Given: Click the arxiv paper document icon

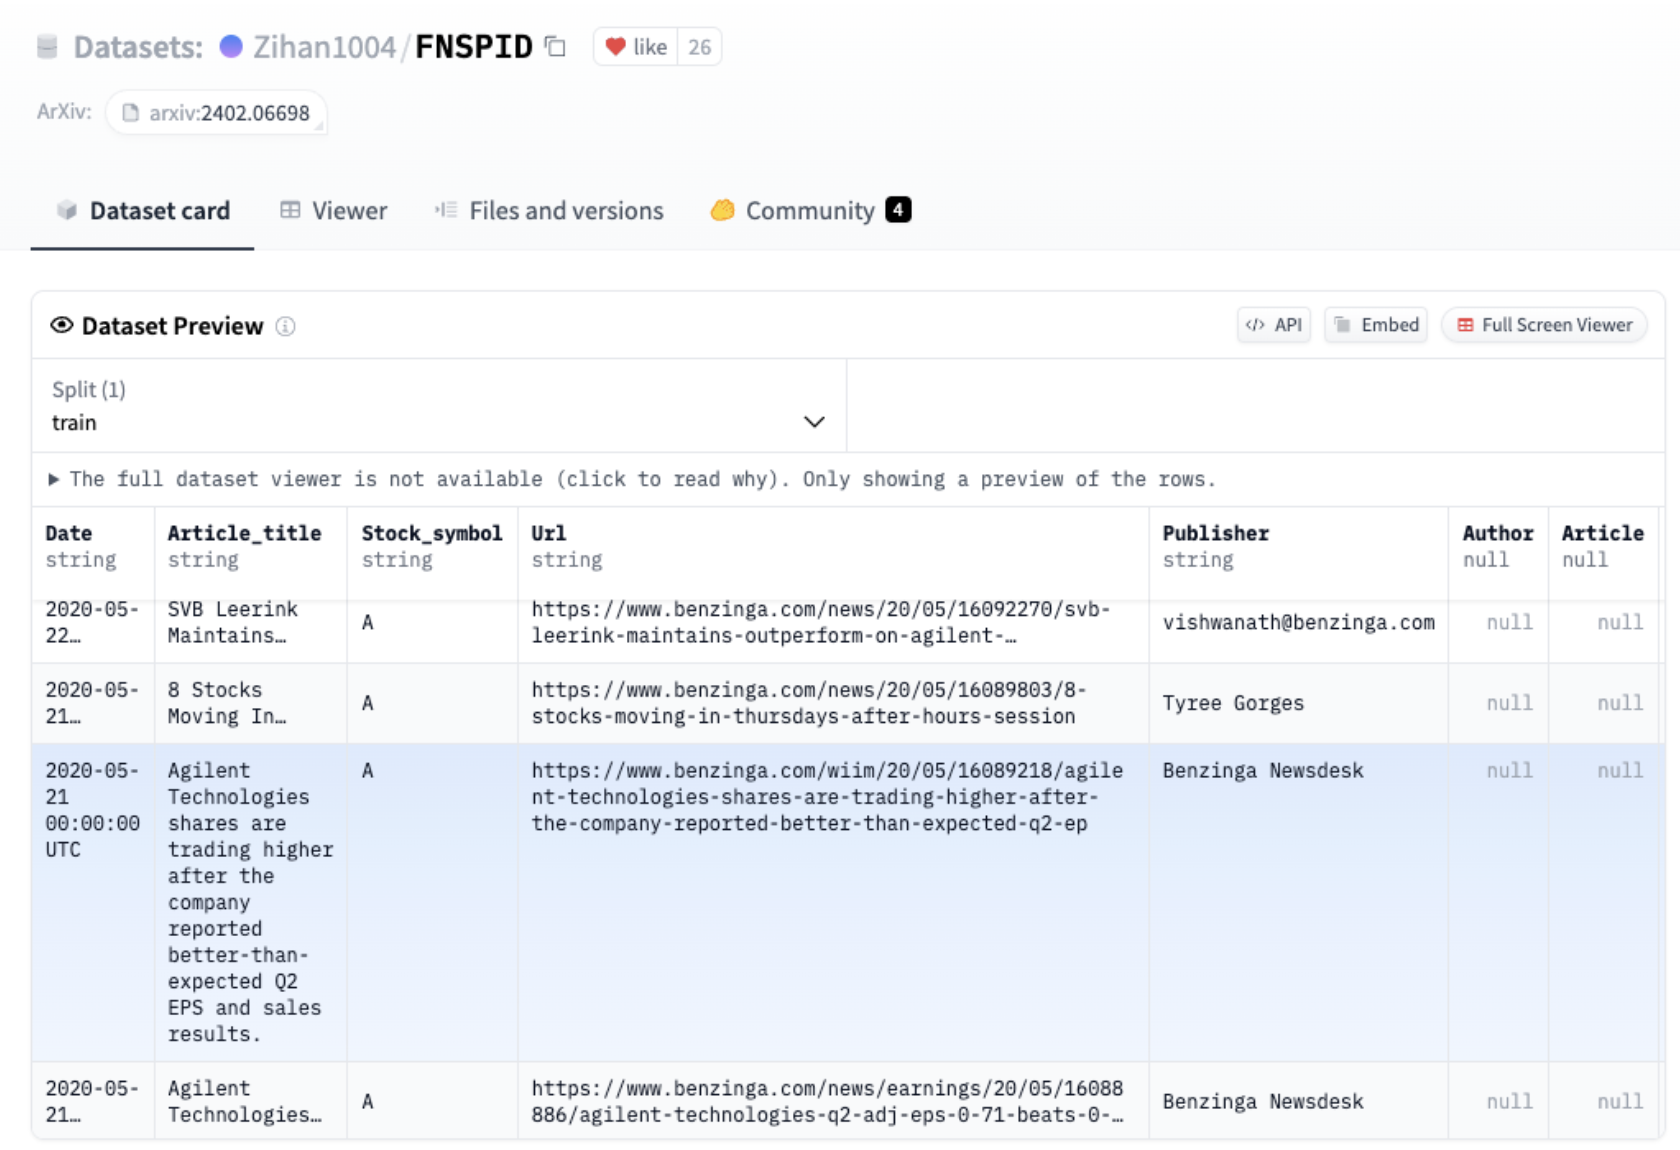Looking at the screenshot, I should coord(130,113).
